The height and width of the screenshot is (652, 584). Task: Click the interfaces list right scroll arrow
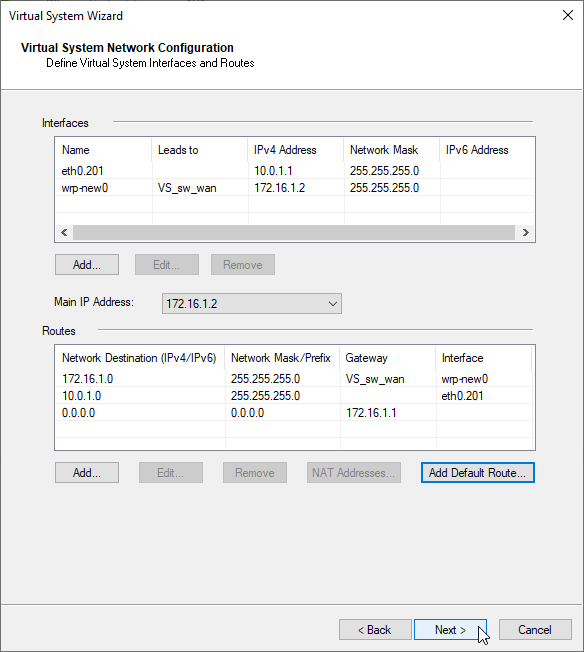pyautogui.click(x=525, y=232)
